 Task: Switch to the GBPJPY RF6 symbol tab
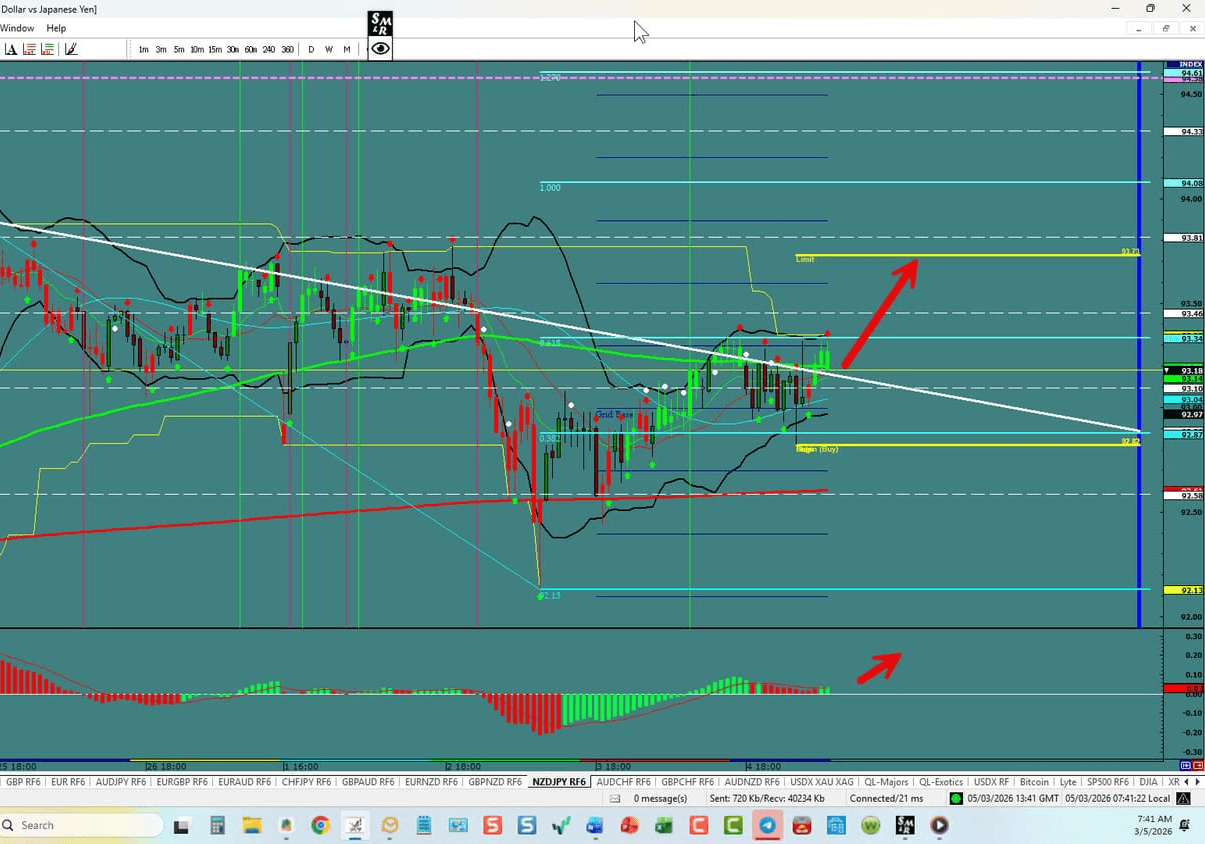pyautogui.click(x=368, y=781)
